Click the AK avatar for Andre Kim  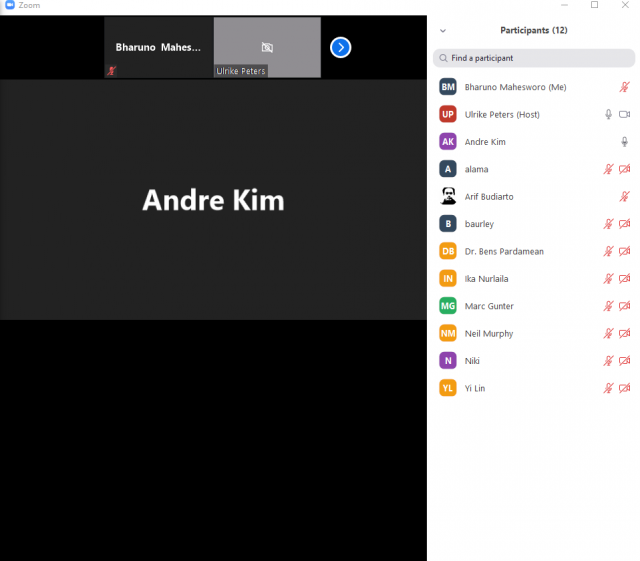click(448, 141)
